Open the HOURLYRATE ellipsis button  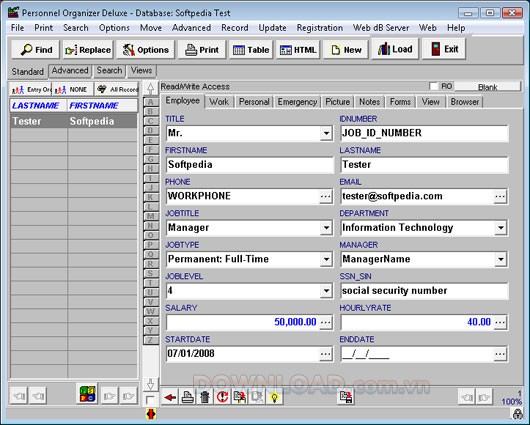coord(500,323)
